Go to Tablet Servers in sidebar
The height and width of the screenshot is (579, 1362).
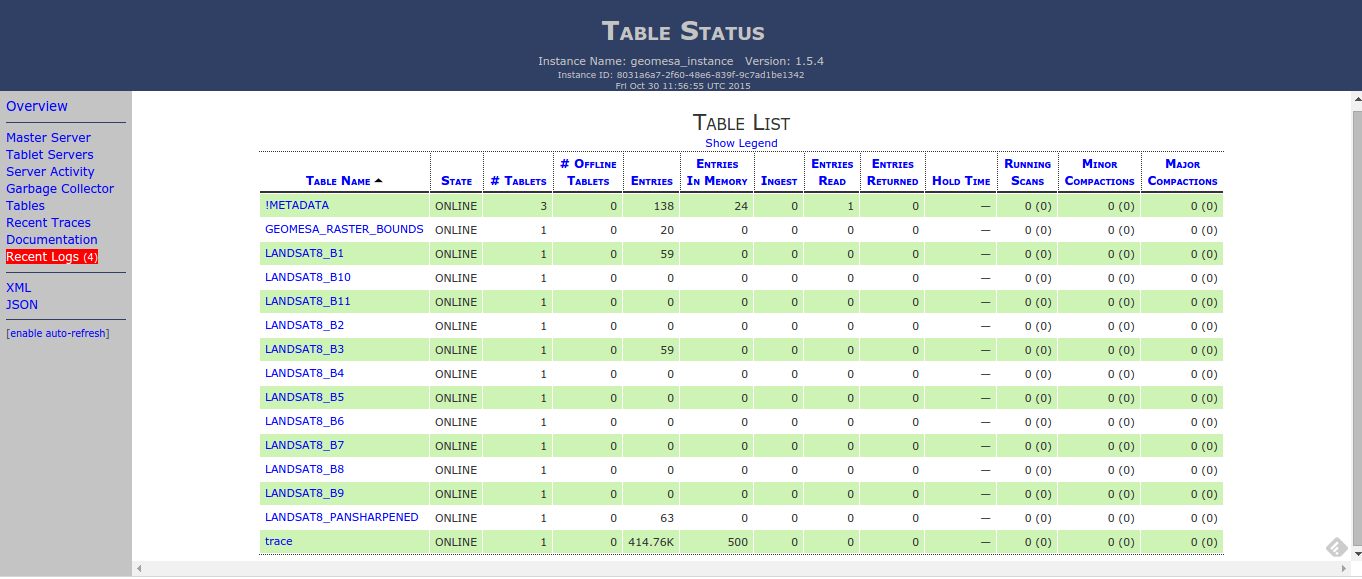(50, 155)
